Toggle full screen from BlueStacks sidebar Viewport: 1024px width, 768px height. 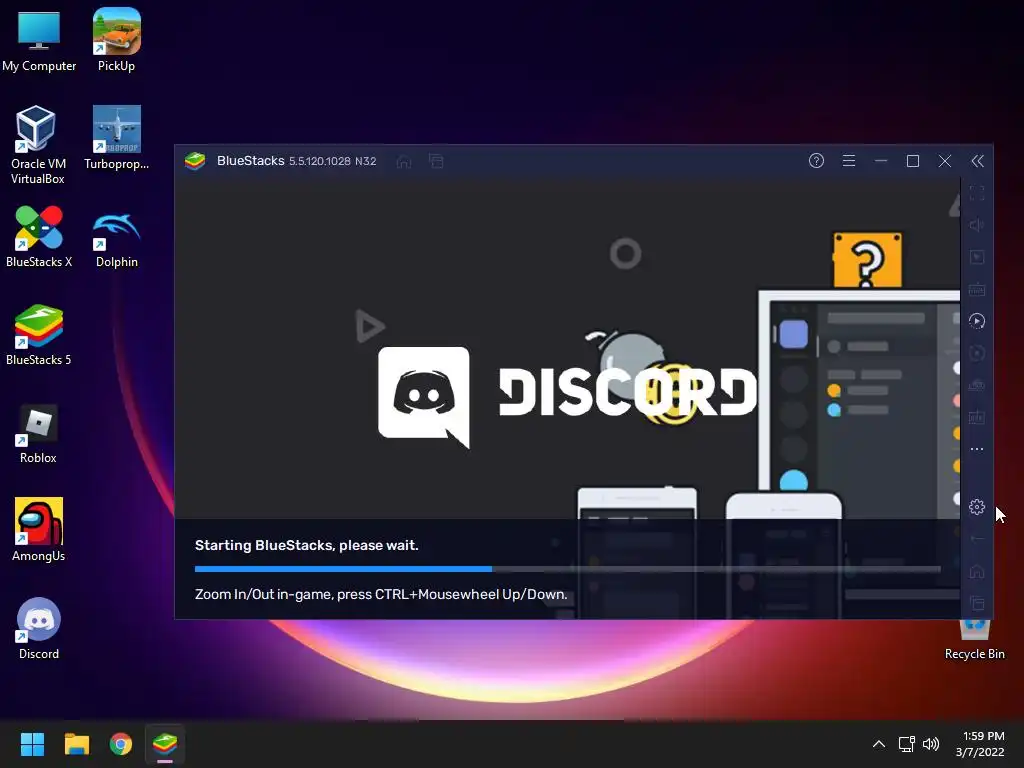(x=977, y=193)
